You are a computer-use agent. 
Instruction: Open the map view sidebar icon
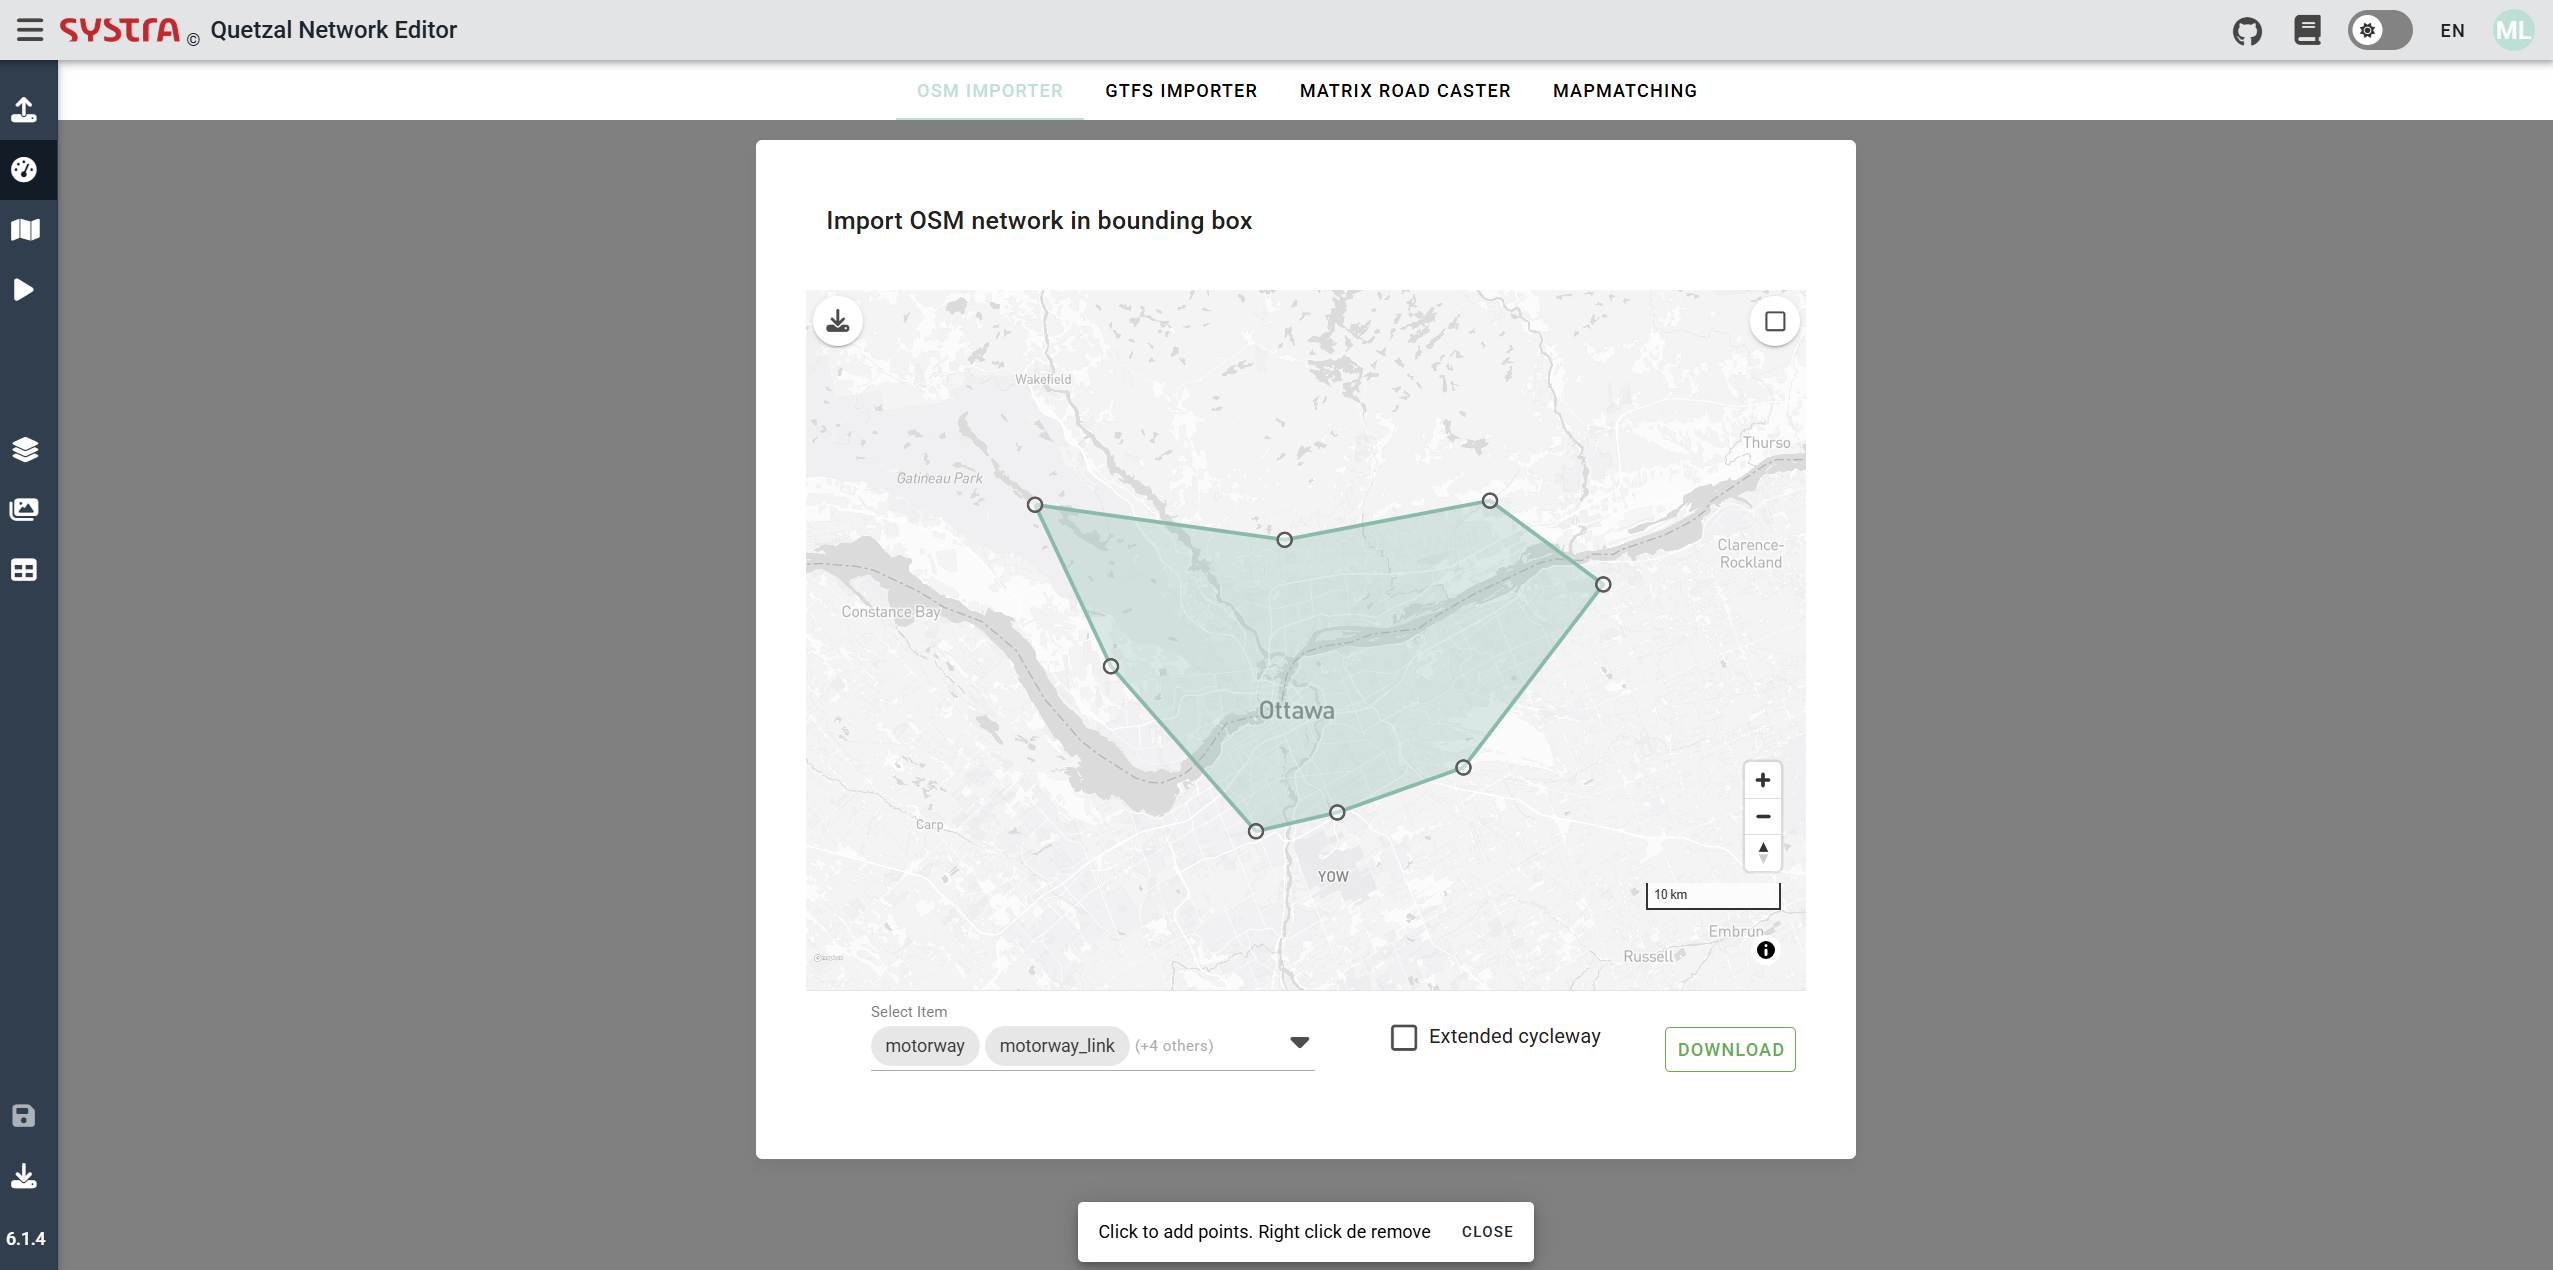click(24, 230)
